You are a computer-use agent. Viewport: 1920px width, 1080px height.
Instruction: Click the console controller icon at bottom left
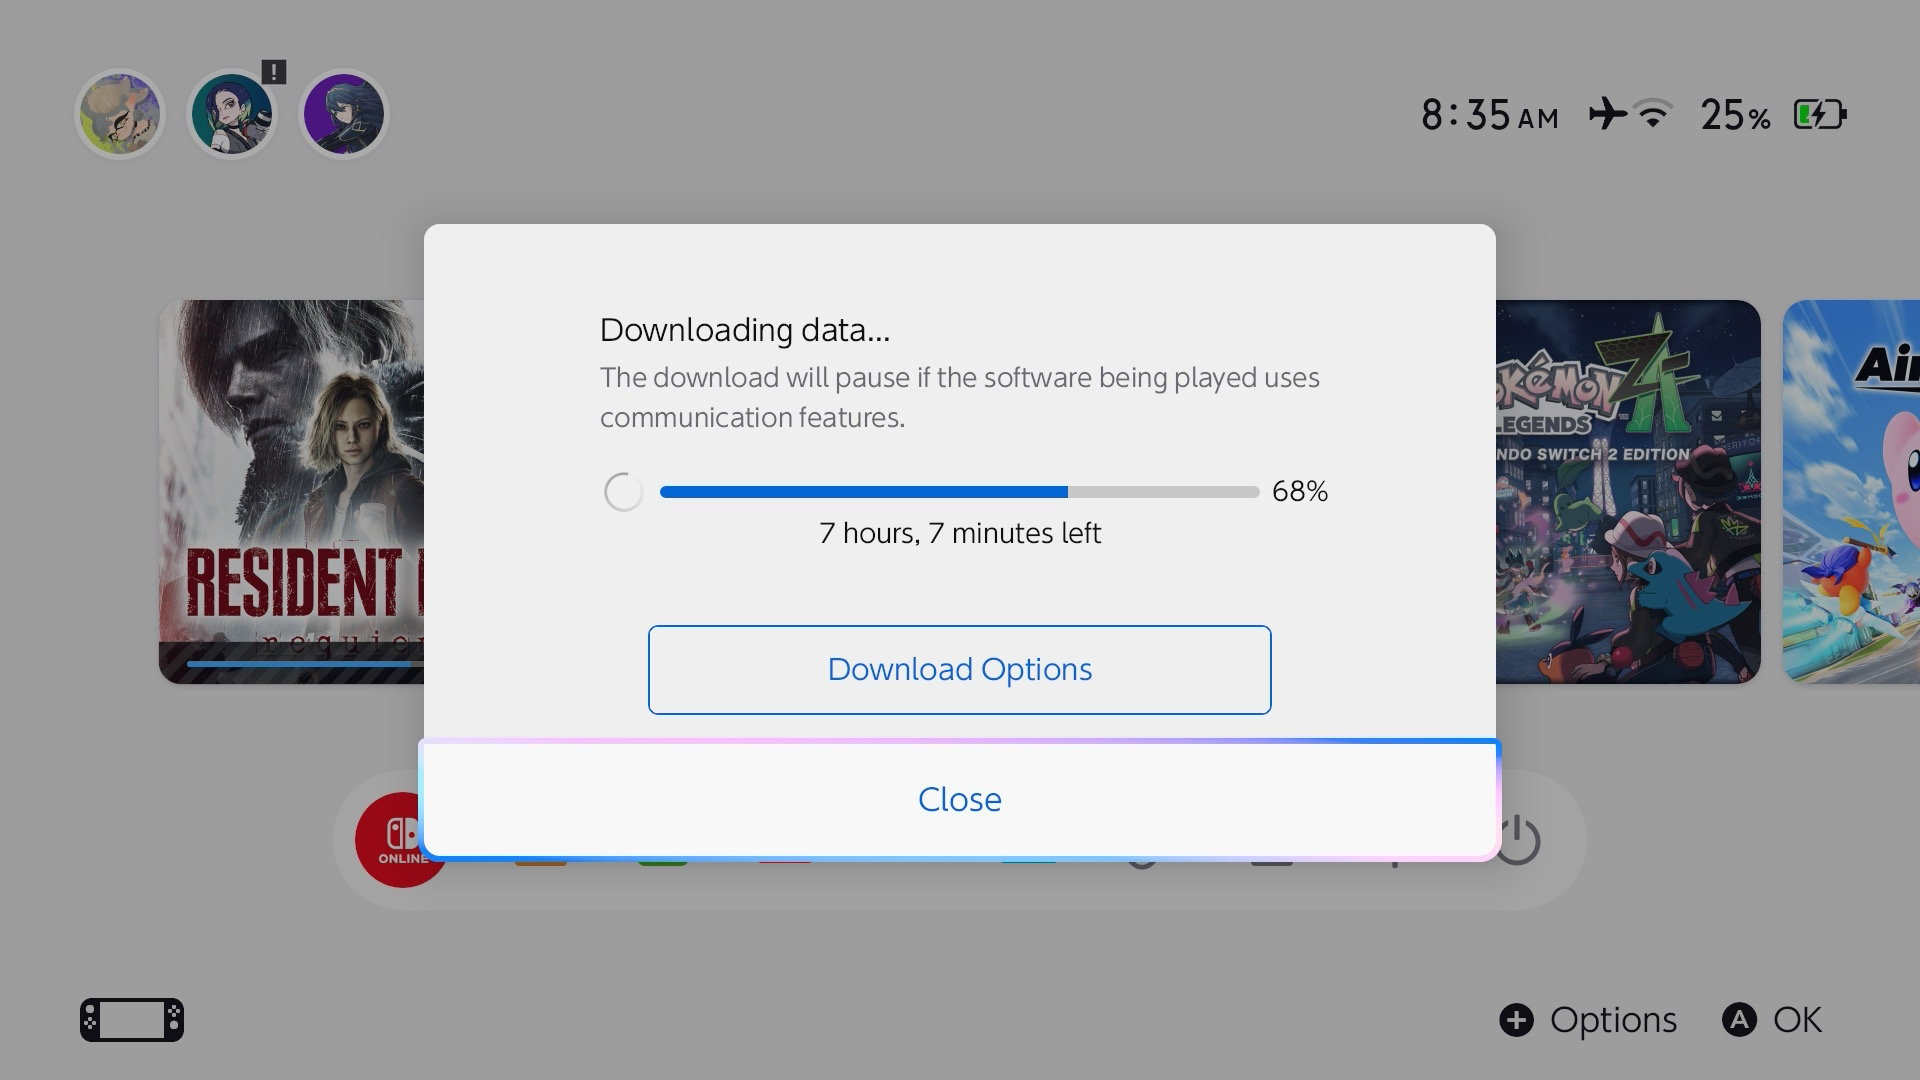132,1020
